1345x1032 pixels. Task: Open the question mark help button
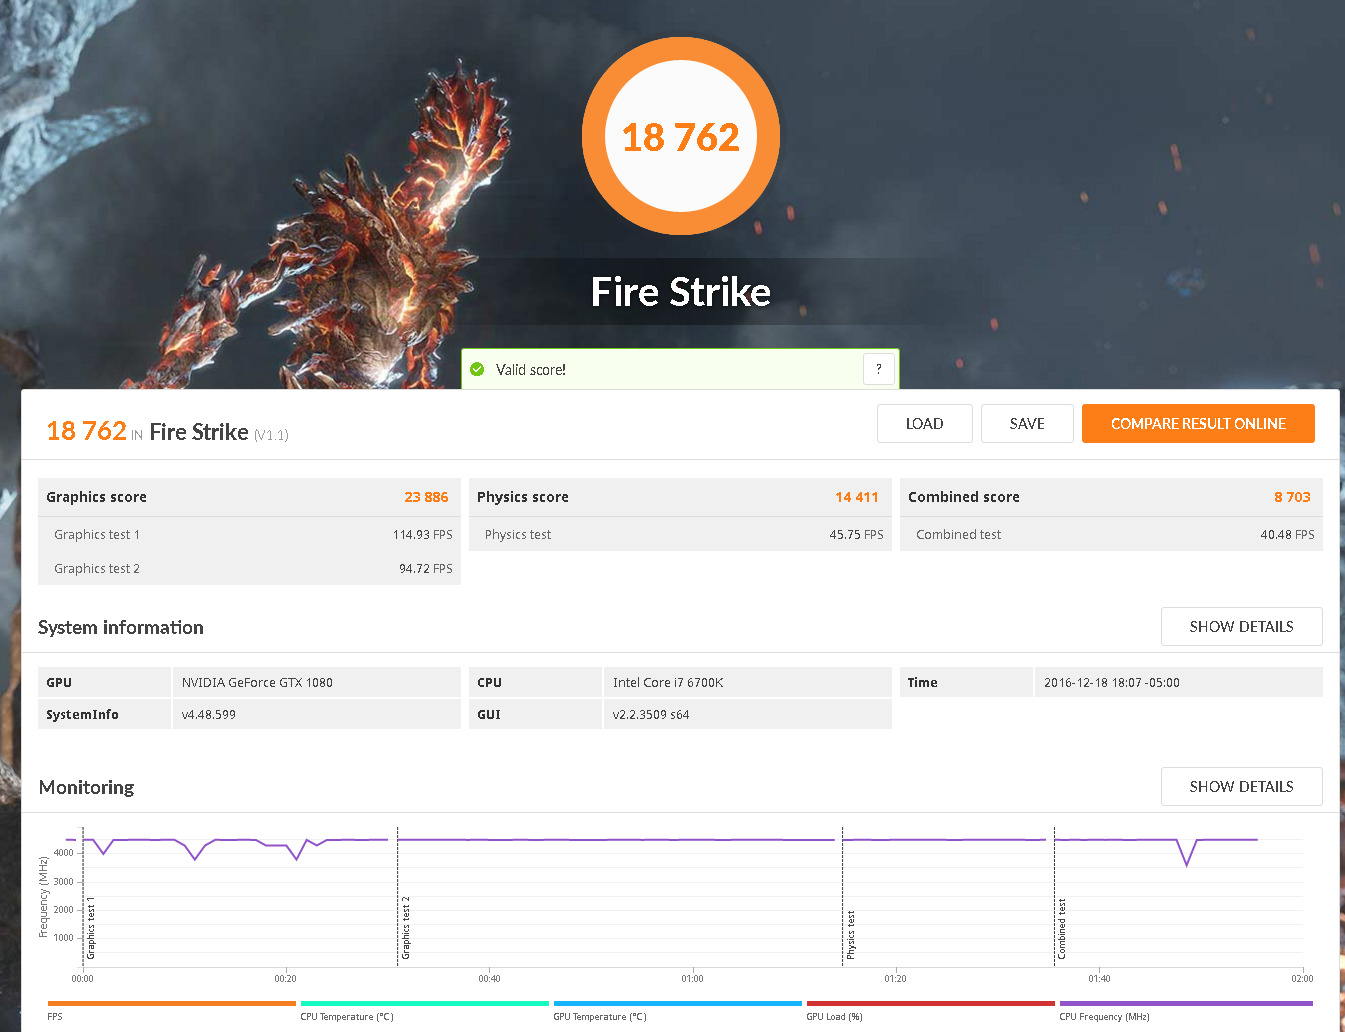(878, 369)
